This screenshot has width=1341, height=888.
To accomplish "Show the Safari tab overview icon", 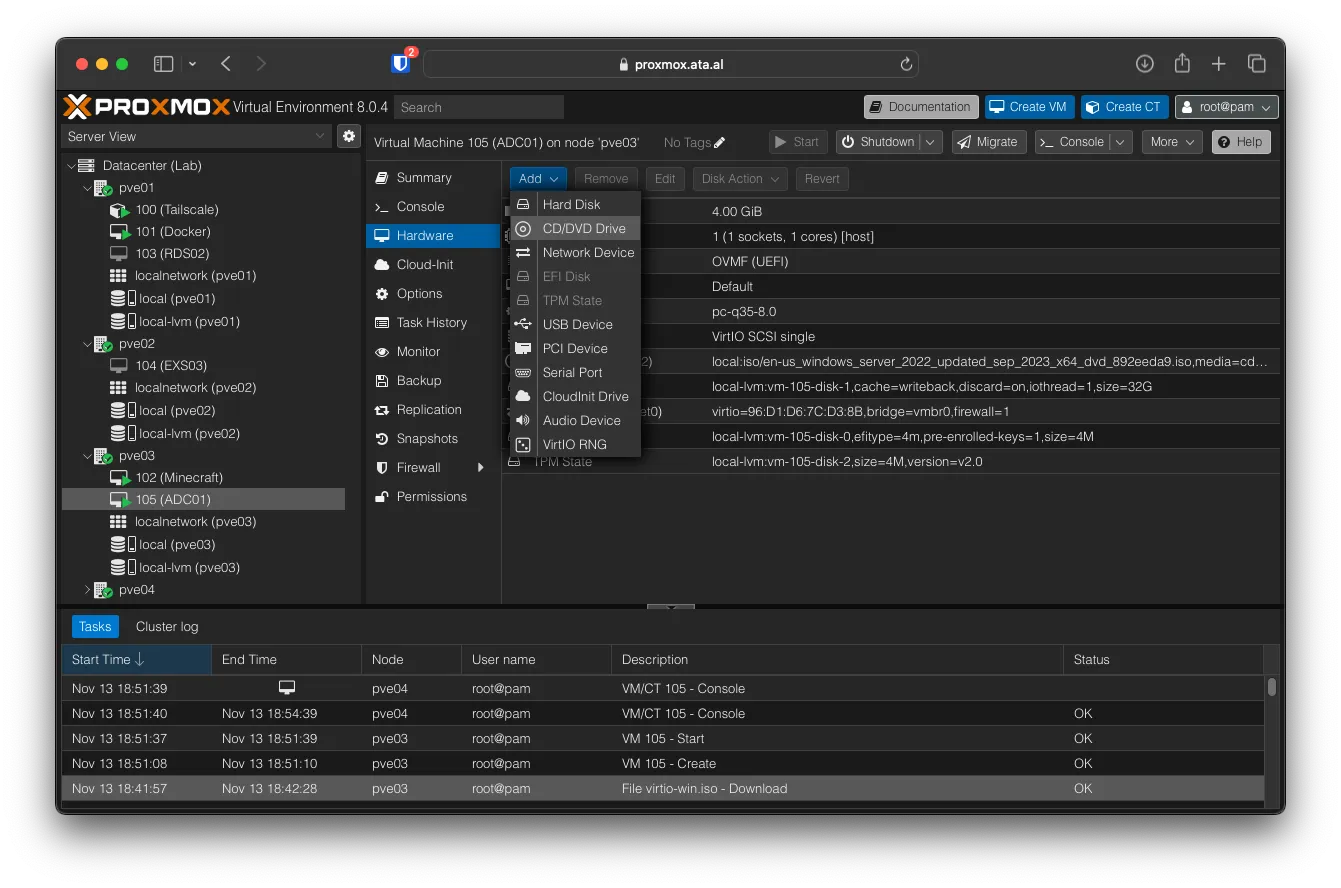I will [1257, 64].
